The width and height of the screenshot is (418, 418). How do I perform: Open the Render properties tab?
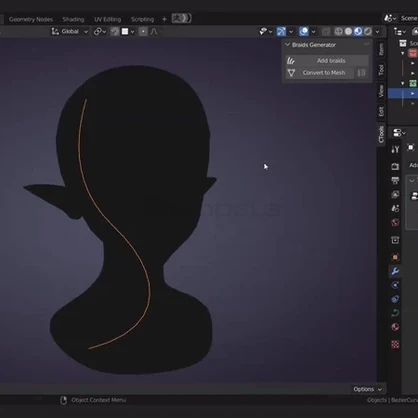tap(395, 166)
